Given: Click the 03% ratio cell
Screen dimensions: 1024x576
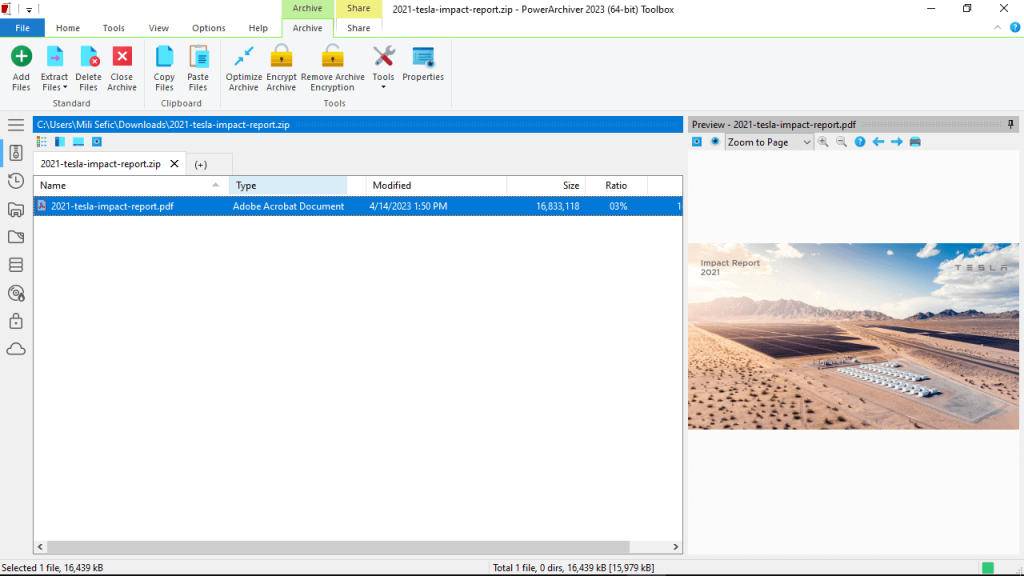Looking at the screenshot, I should pyautogui.click(x=618, y=206).
